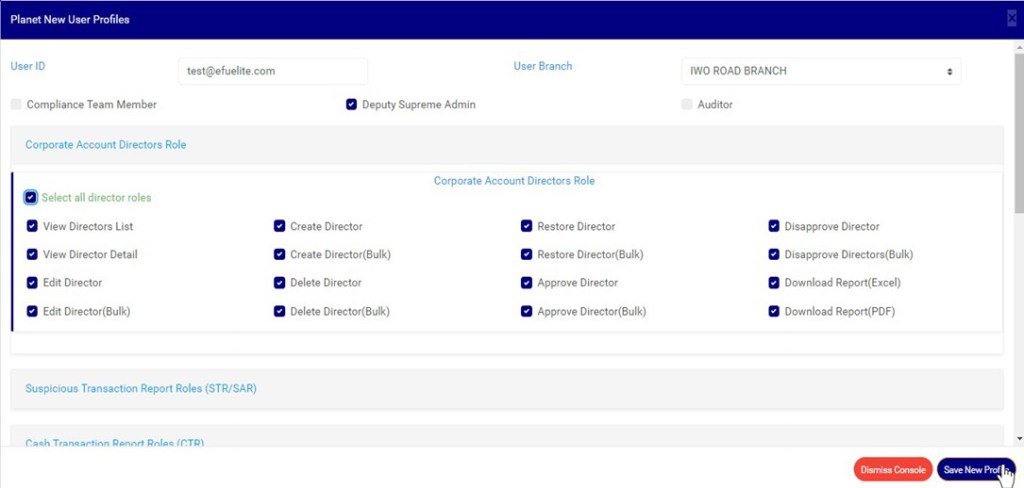Click the User ID email field
Screen dimensions: 1024x488
(272, 72)
